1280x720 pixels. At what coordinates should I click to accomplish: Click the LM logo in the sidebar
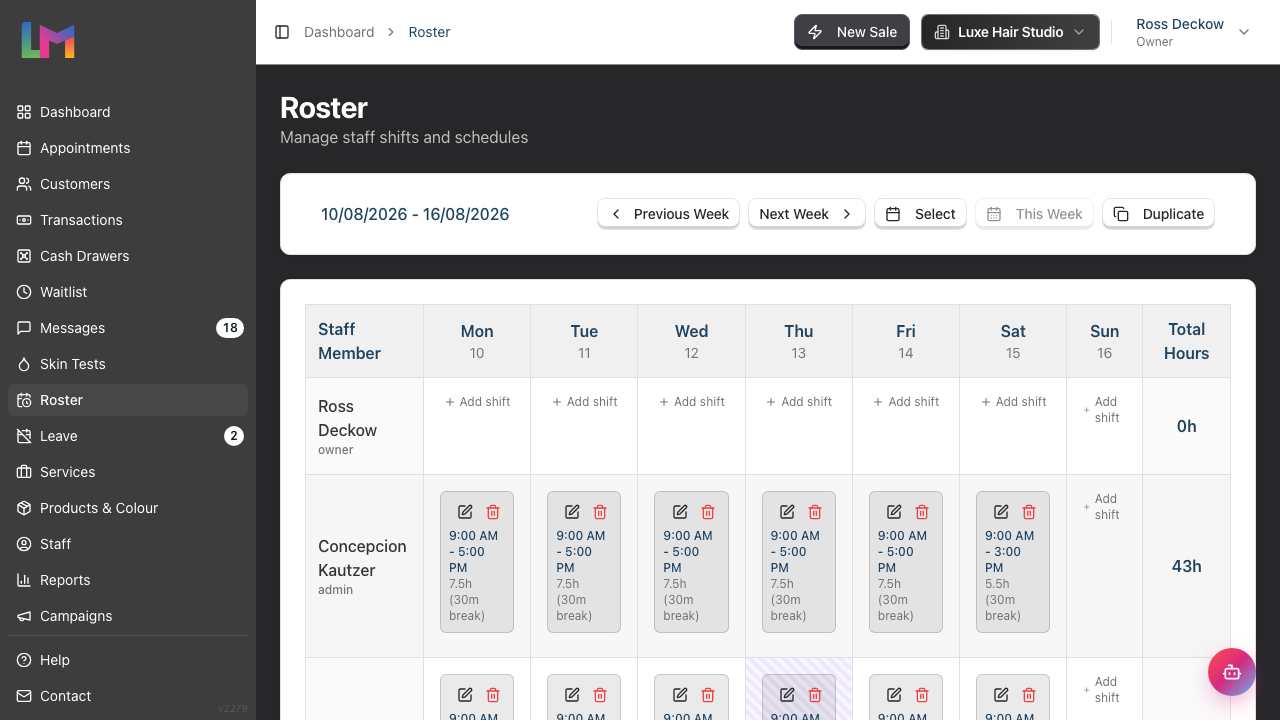pyautogui.click(x=48, y=40)
